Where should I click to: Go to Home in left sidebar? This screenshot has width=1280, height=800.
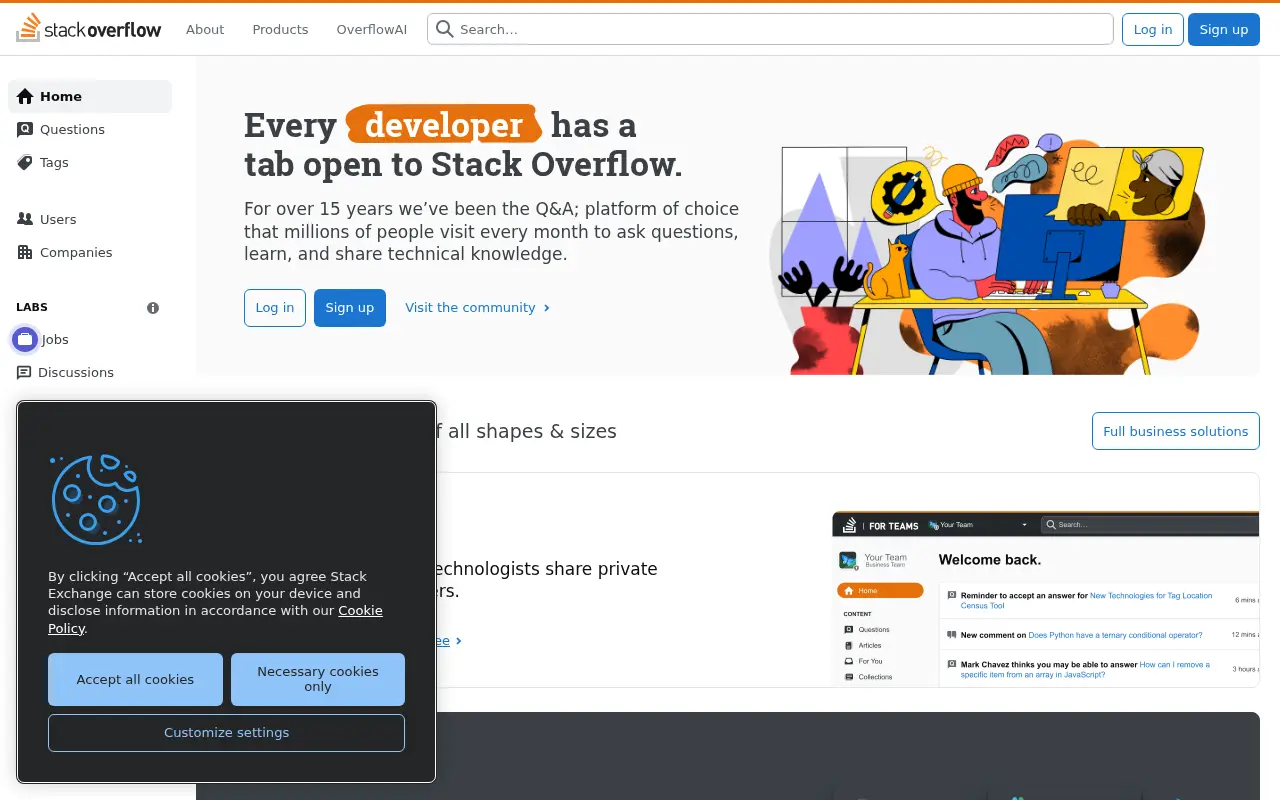(x=90, y=97)
